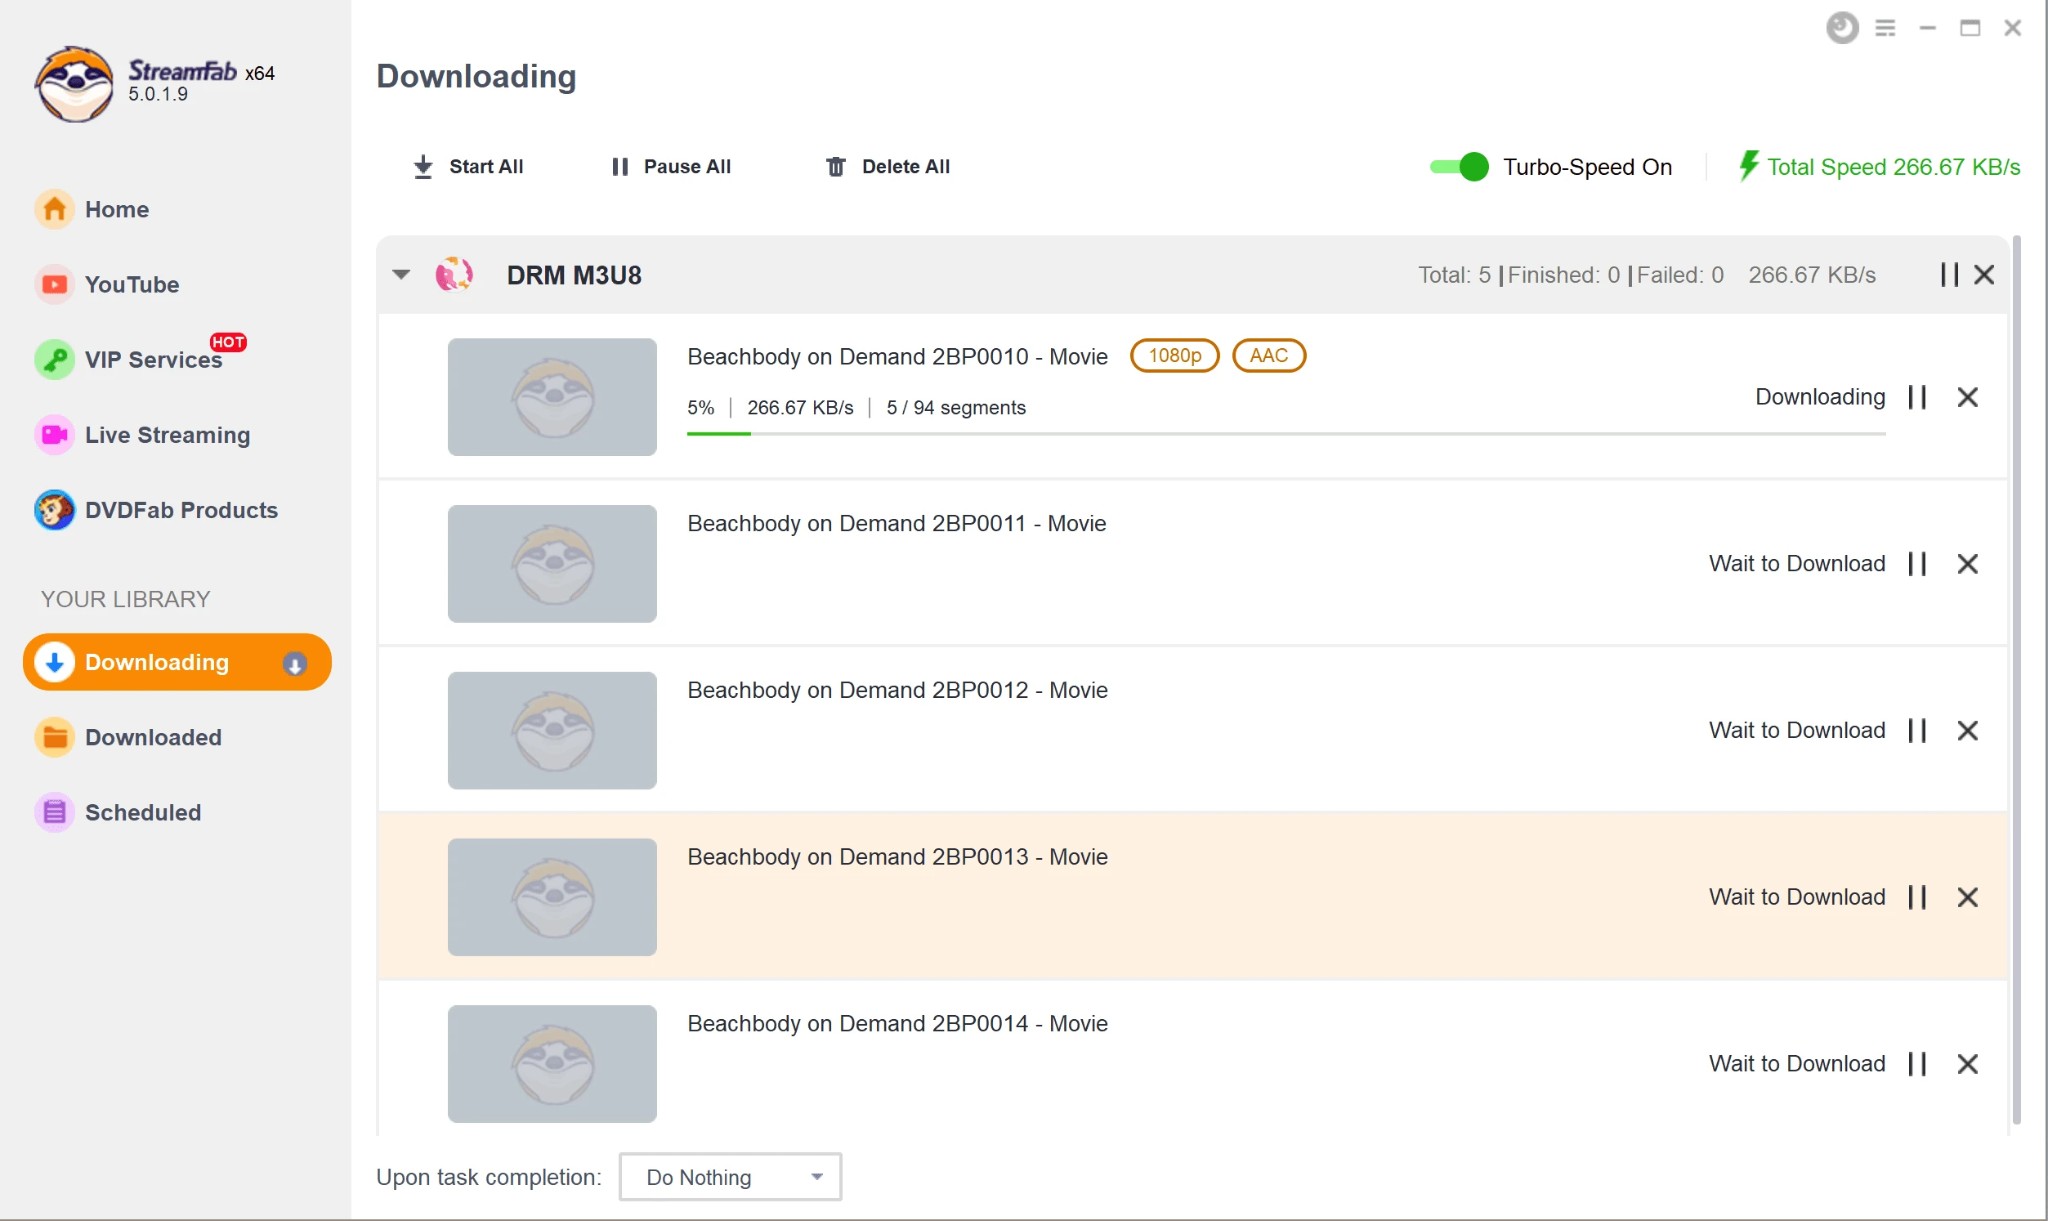Click the StreamFab home icon
The width and height of the screenshot is (2048, 1221).
[54, 208]
